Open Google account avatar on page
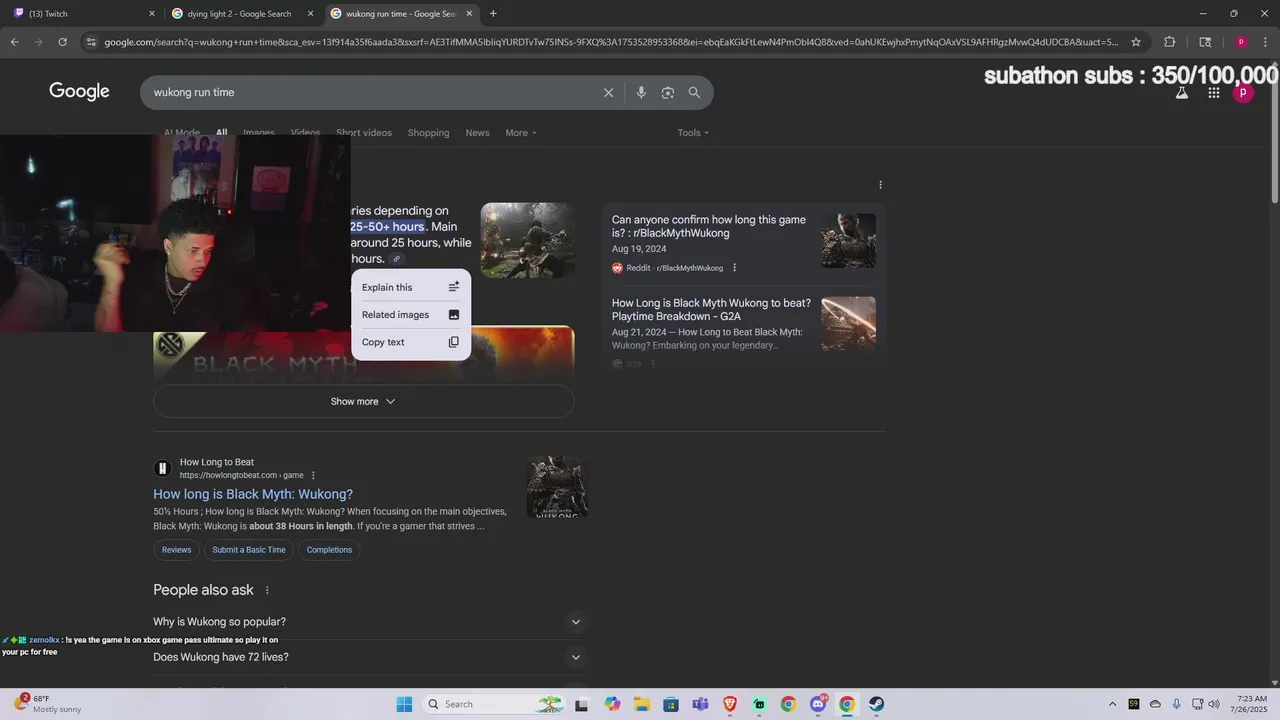This screenshot has height=720, width=1280. (x=1243, y=92)
